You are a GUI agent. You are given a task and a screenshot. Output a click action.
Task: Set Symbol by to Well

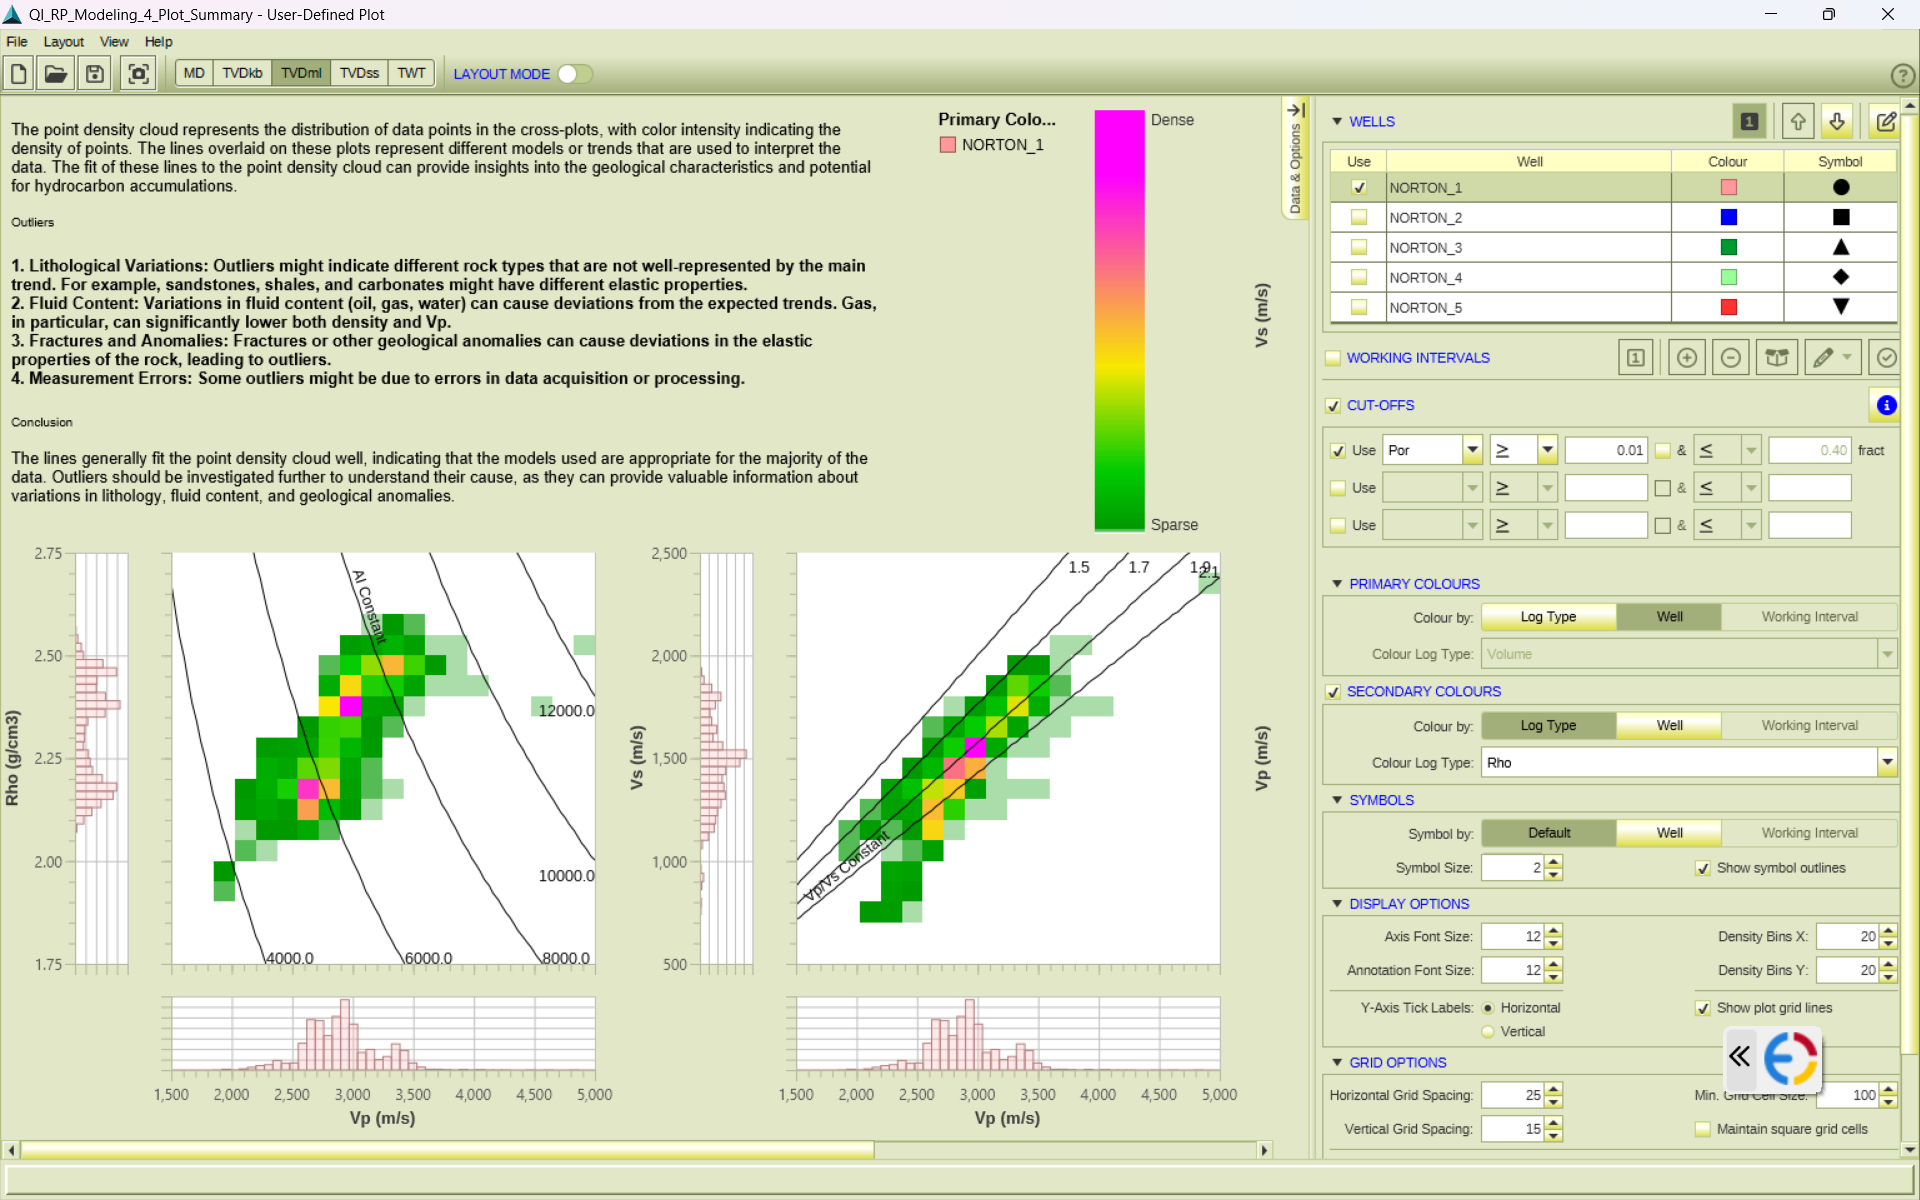[x=1668, y=833]
